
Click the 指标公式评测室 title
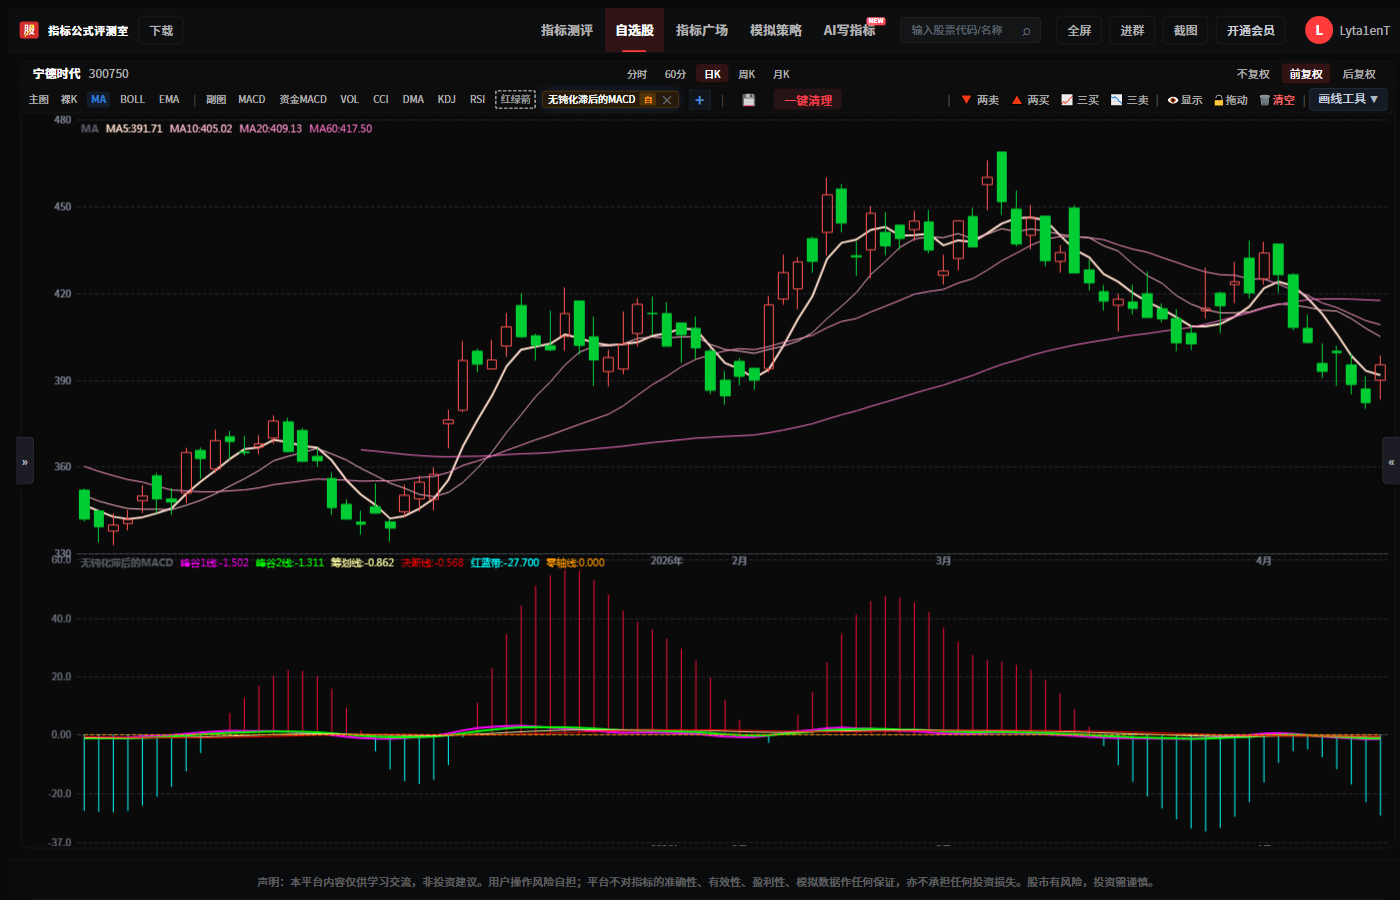(88, 31)
